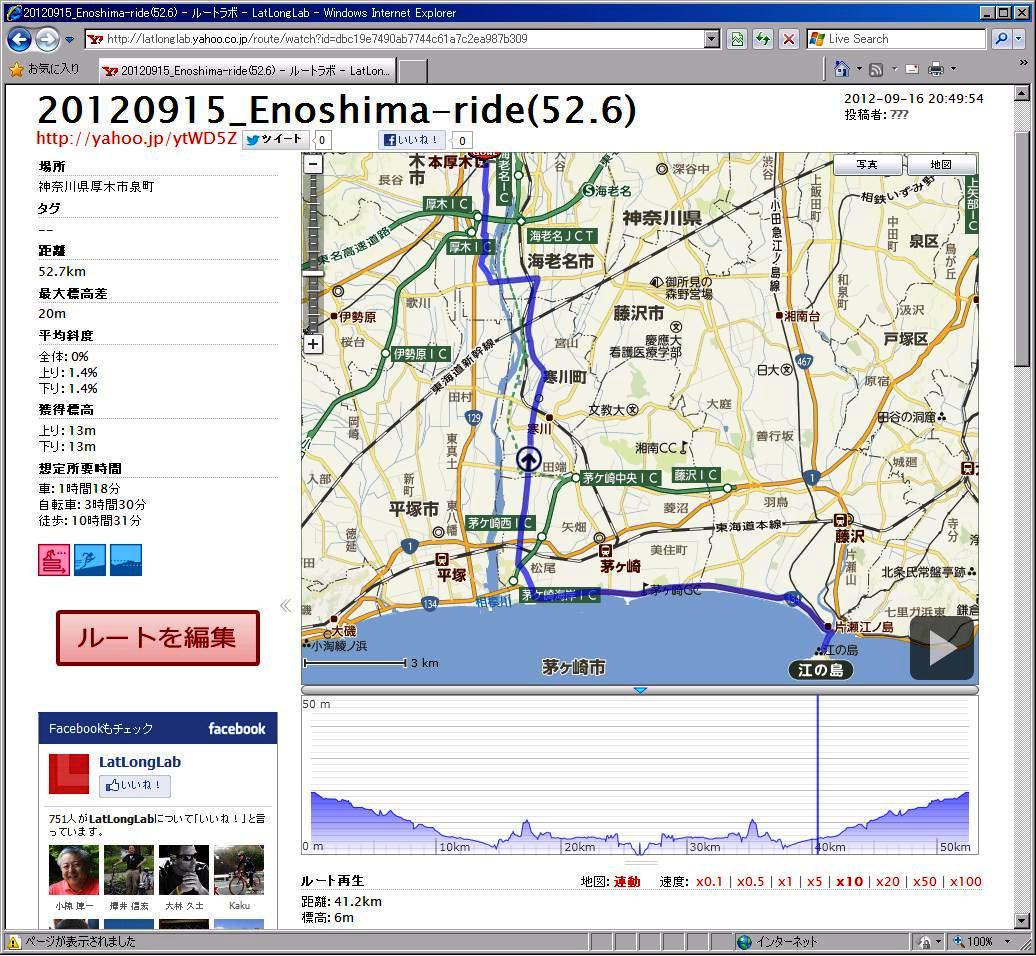
Task: Click the current position arrow marker on map
Action: point(529,459)
